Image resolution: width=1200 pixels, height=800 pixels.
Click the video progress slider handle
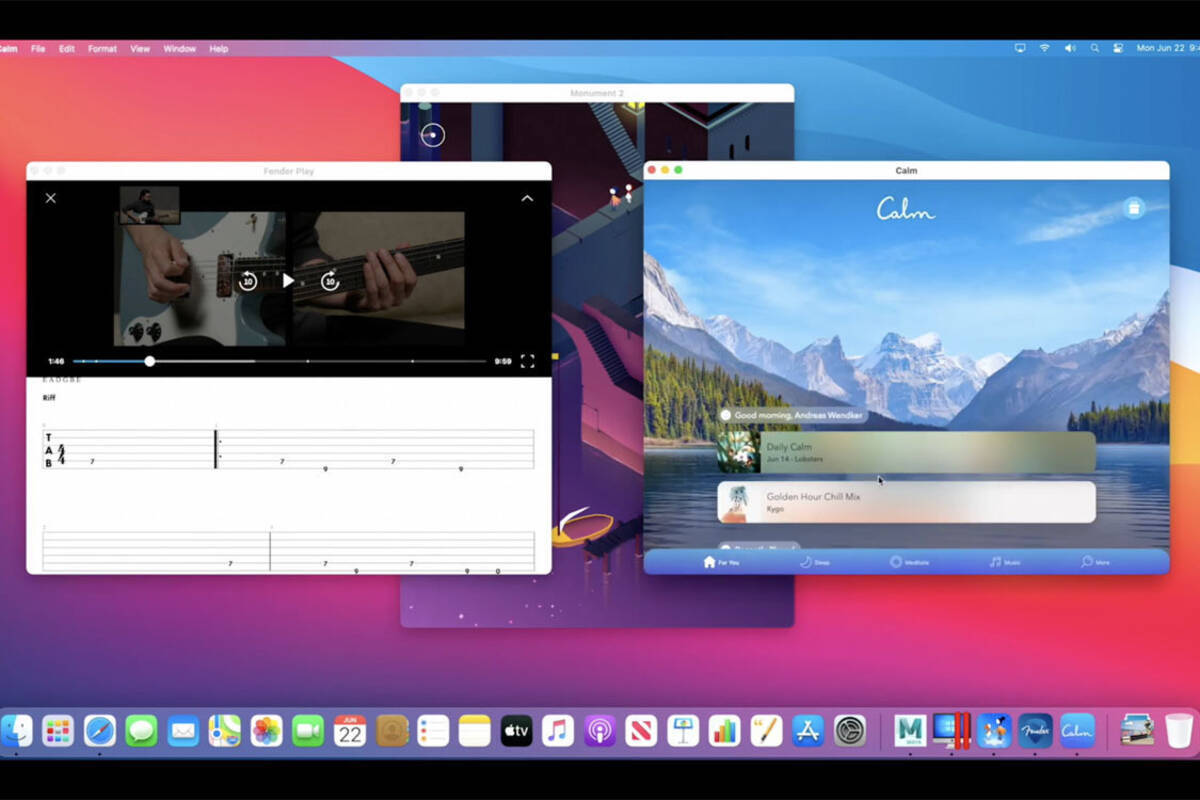tap(150, 361)
